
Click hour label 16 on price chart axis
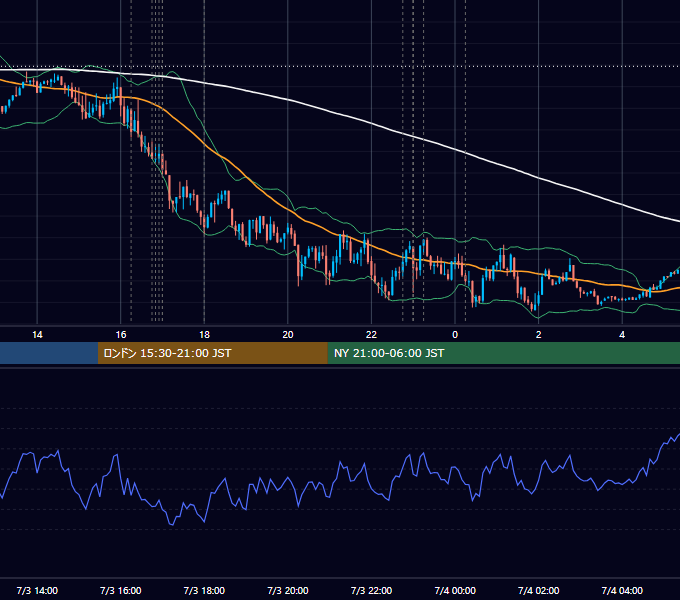(x=121, y=335)
